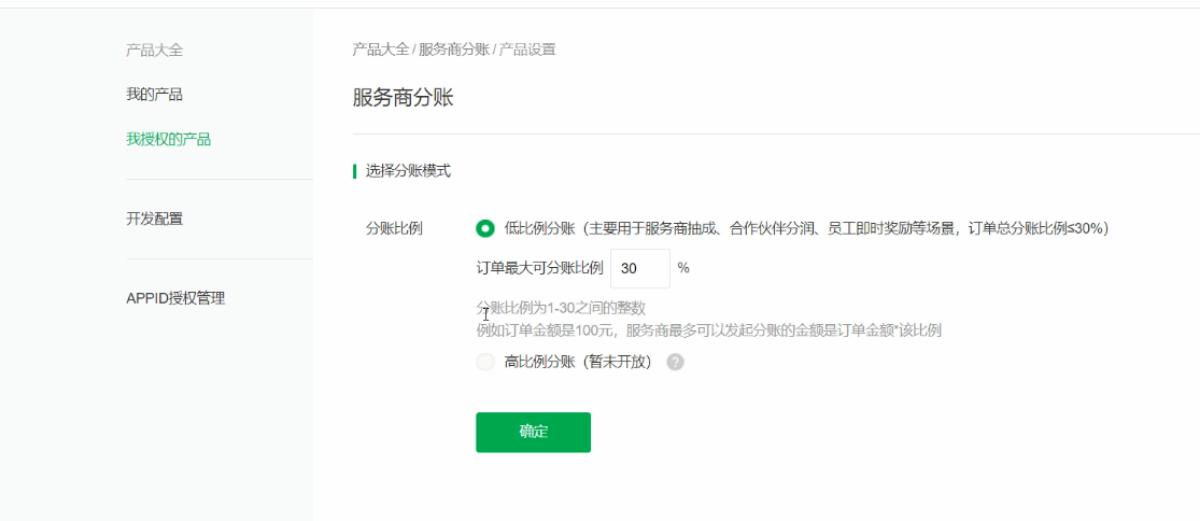Click the 产品大全 breadcrumb link
1201x521 pixels.
[380, 49]
